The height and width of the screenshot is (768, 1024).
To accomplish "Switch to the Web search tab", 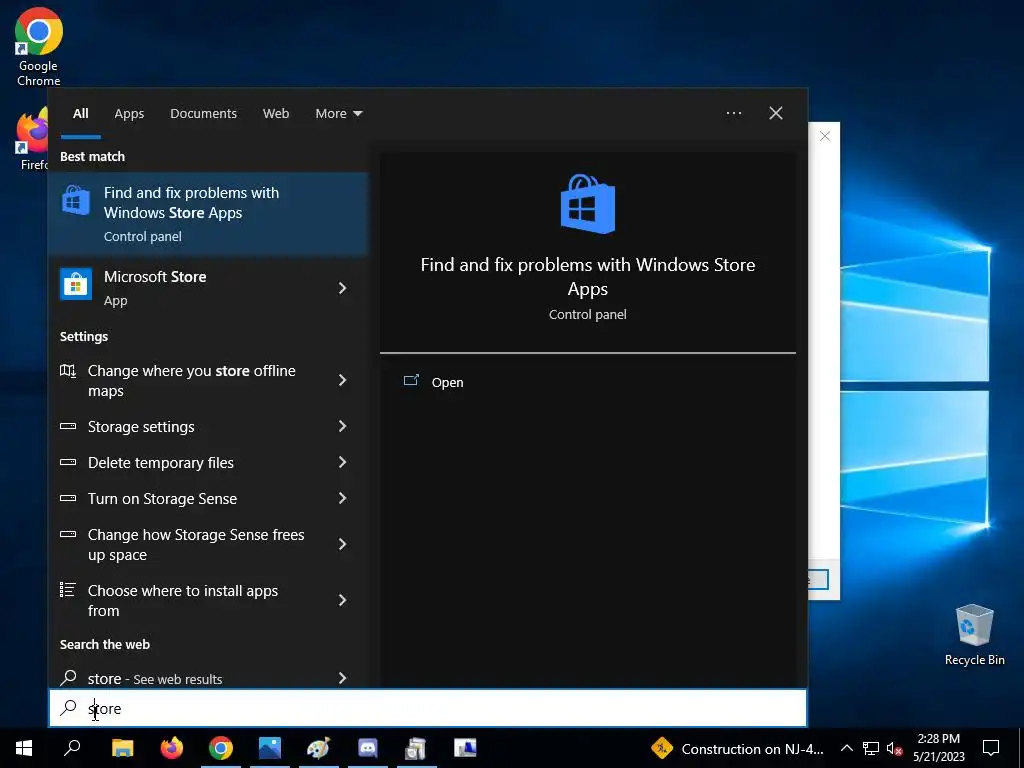I will pos(276,114).
